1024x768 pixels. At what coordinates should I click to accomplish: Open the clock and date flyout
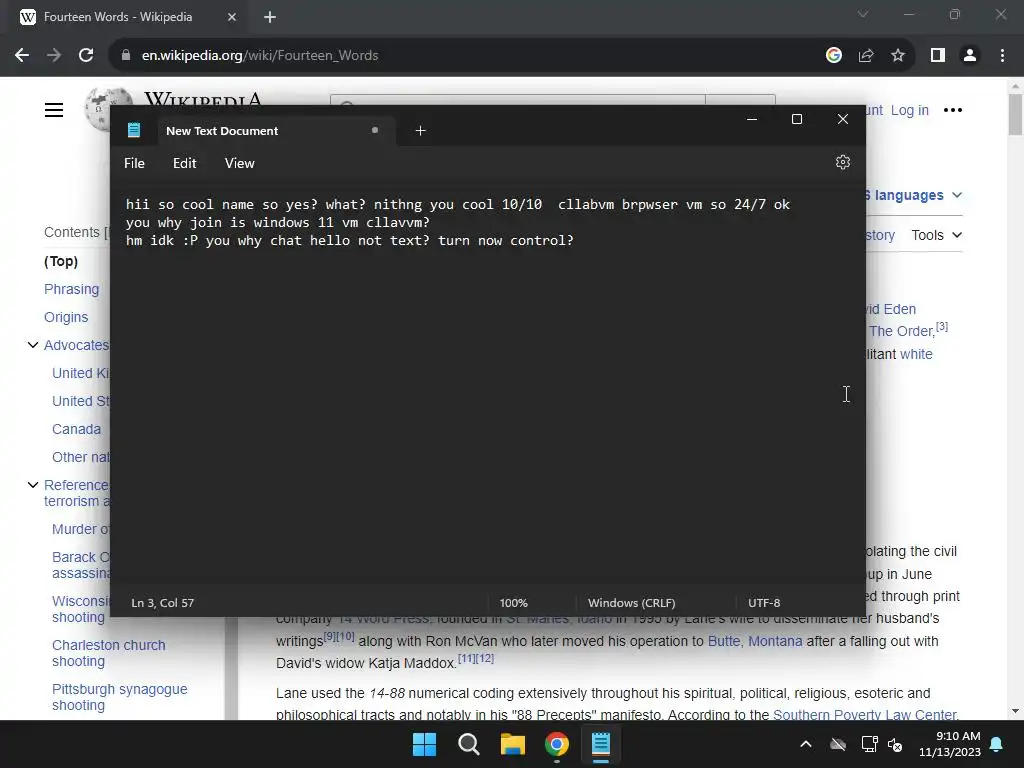950,744
